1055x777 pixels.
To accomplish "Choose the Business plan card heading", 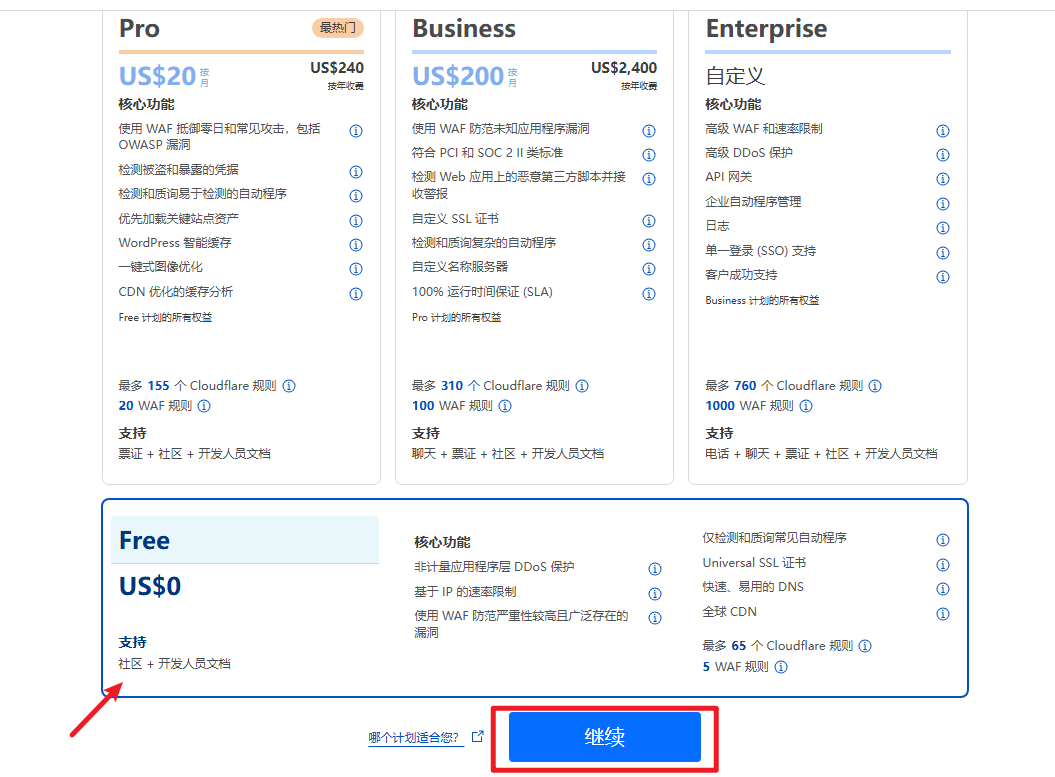I will (x=464, y=29).
